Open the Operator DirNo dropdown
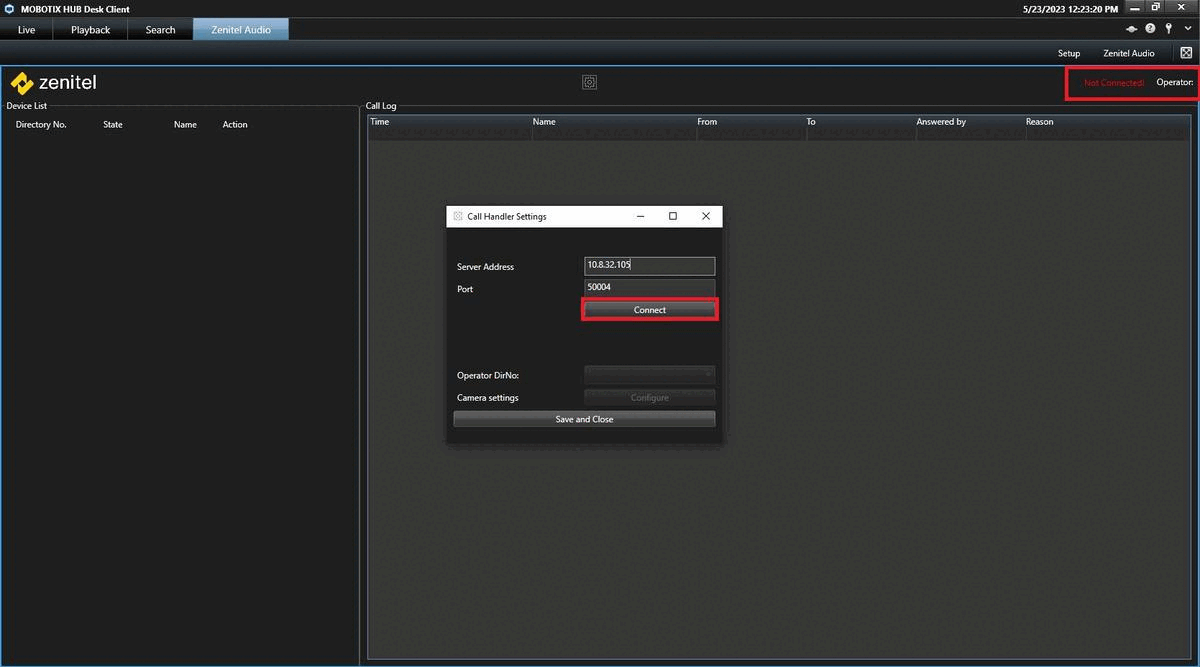This screenshot has height=667, width=1200. 649,375
